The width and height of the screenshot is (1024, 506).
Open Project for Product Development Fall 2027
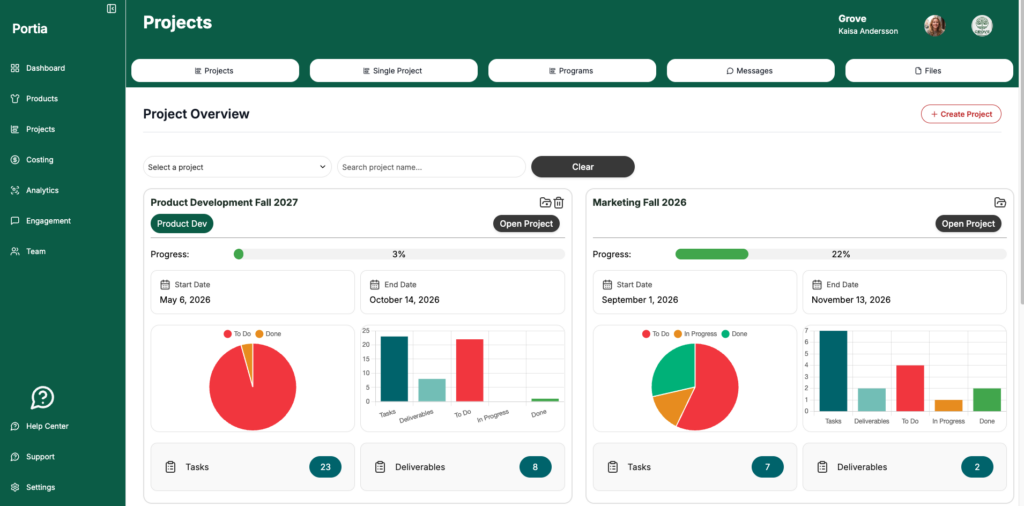click(x=526, y=223)
